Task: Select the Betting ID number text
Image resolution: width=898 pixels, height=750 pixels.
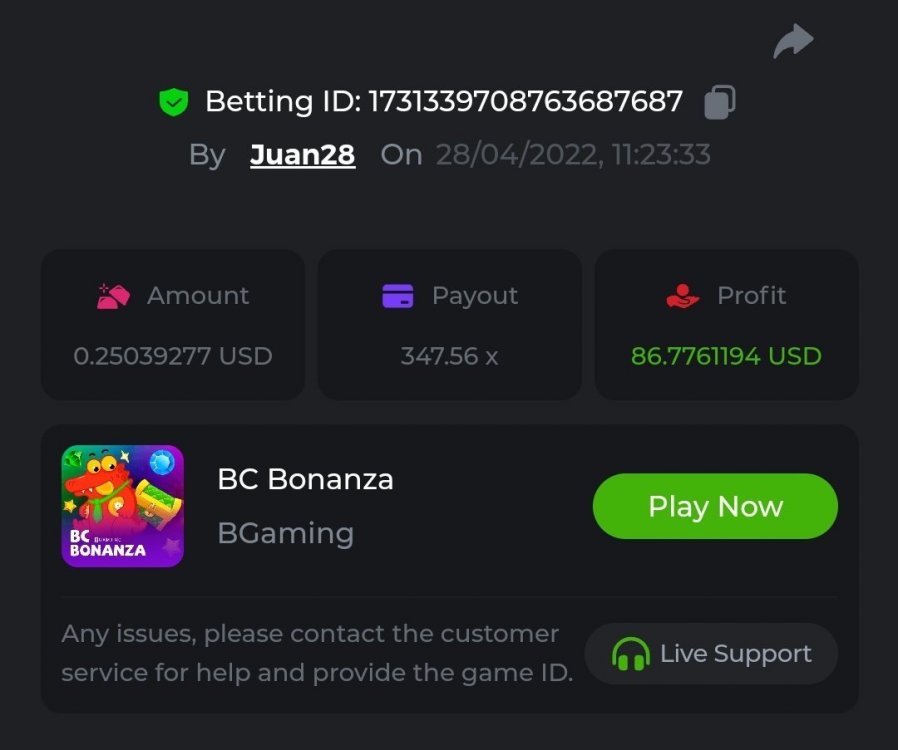Action: pyautogui.click(x=526, y=101)
